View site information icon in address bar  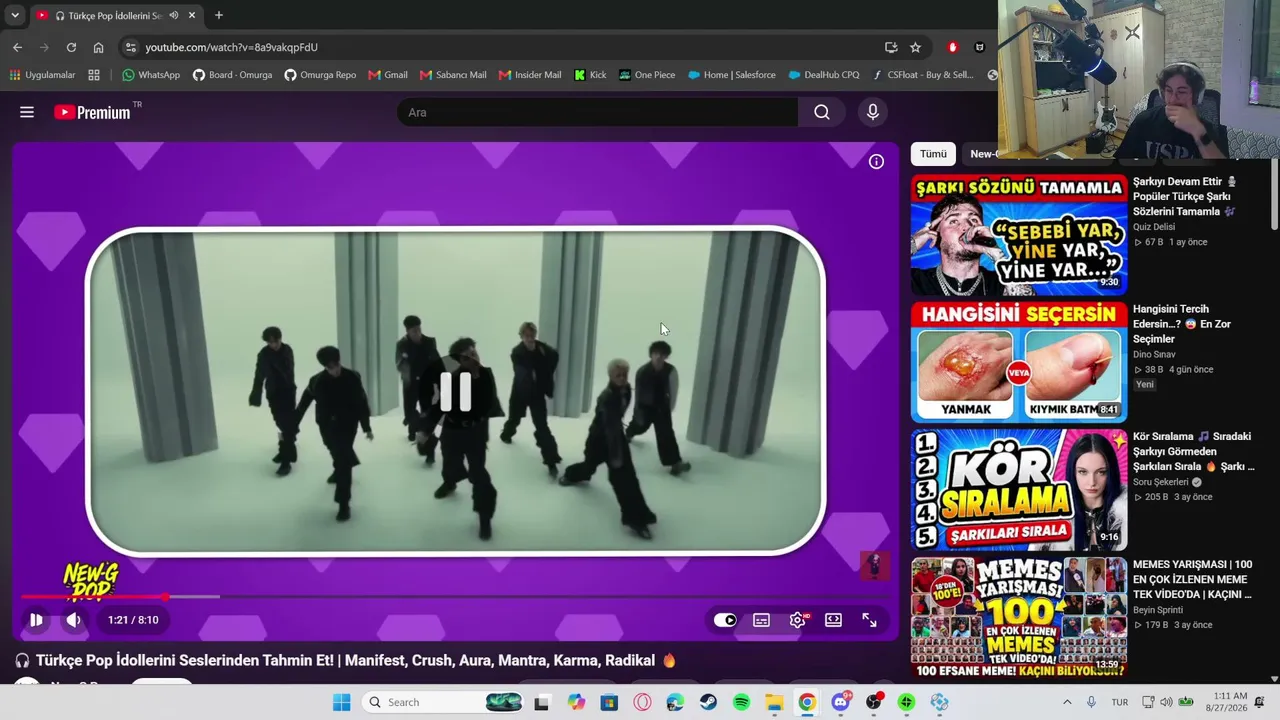point(130,47)
